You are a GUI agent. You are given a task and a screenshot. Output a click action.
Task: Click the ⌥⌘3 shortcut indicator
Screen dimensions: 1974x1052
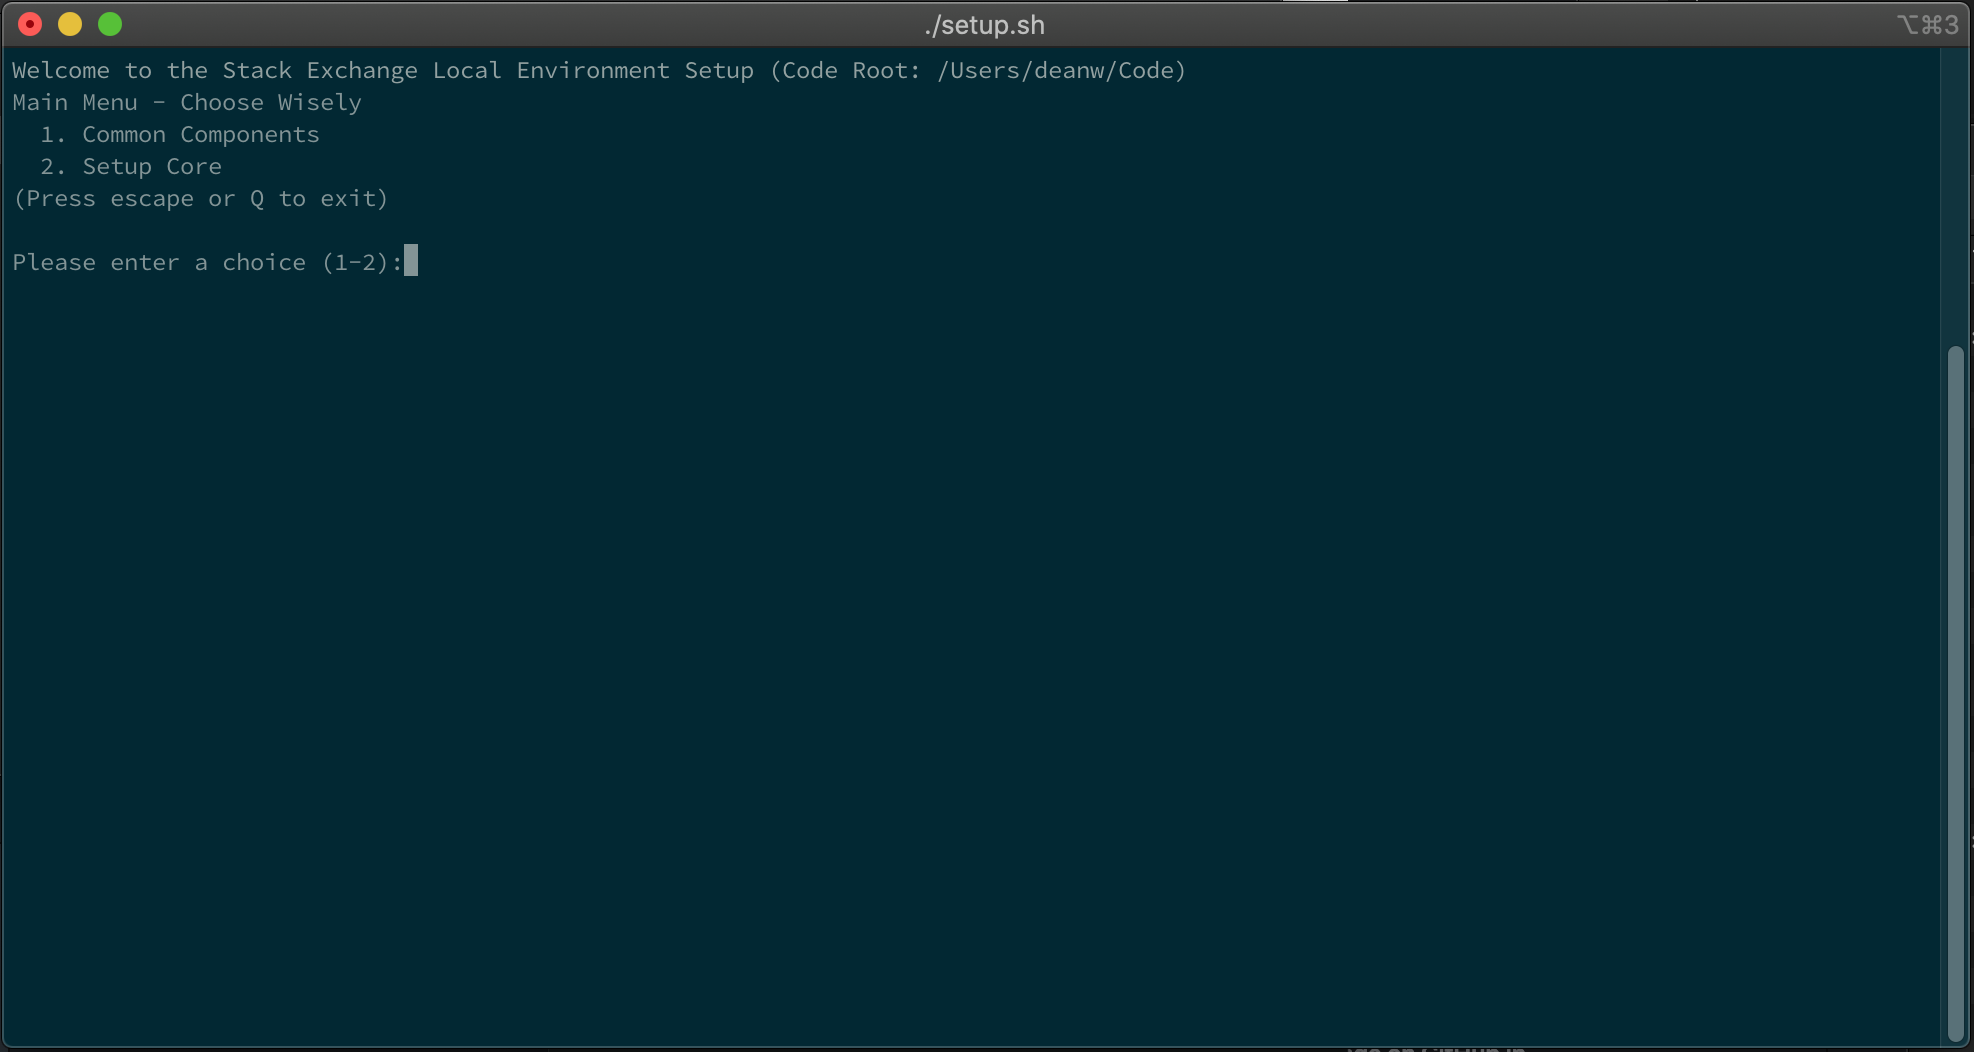(x=1927, y=24)
